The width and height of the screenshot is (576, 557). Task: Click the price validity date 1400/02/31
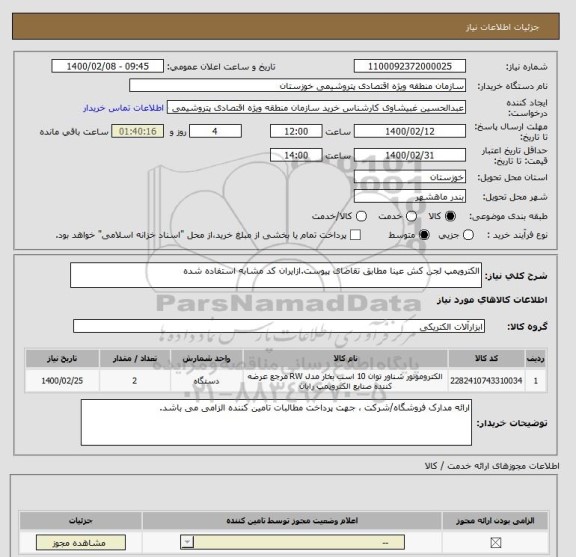410,155
